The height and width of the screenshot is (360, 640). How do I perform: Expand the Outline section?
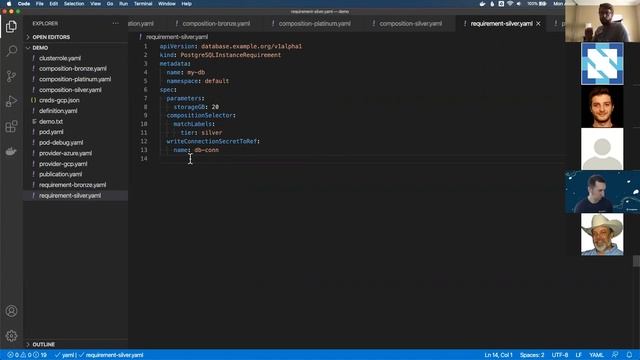point(76,344)
